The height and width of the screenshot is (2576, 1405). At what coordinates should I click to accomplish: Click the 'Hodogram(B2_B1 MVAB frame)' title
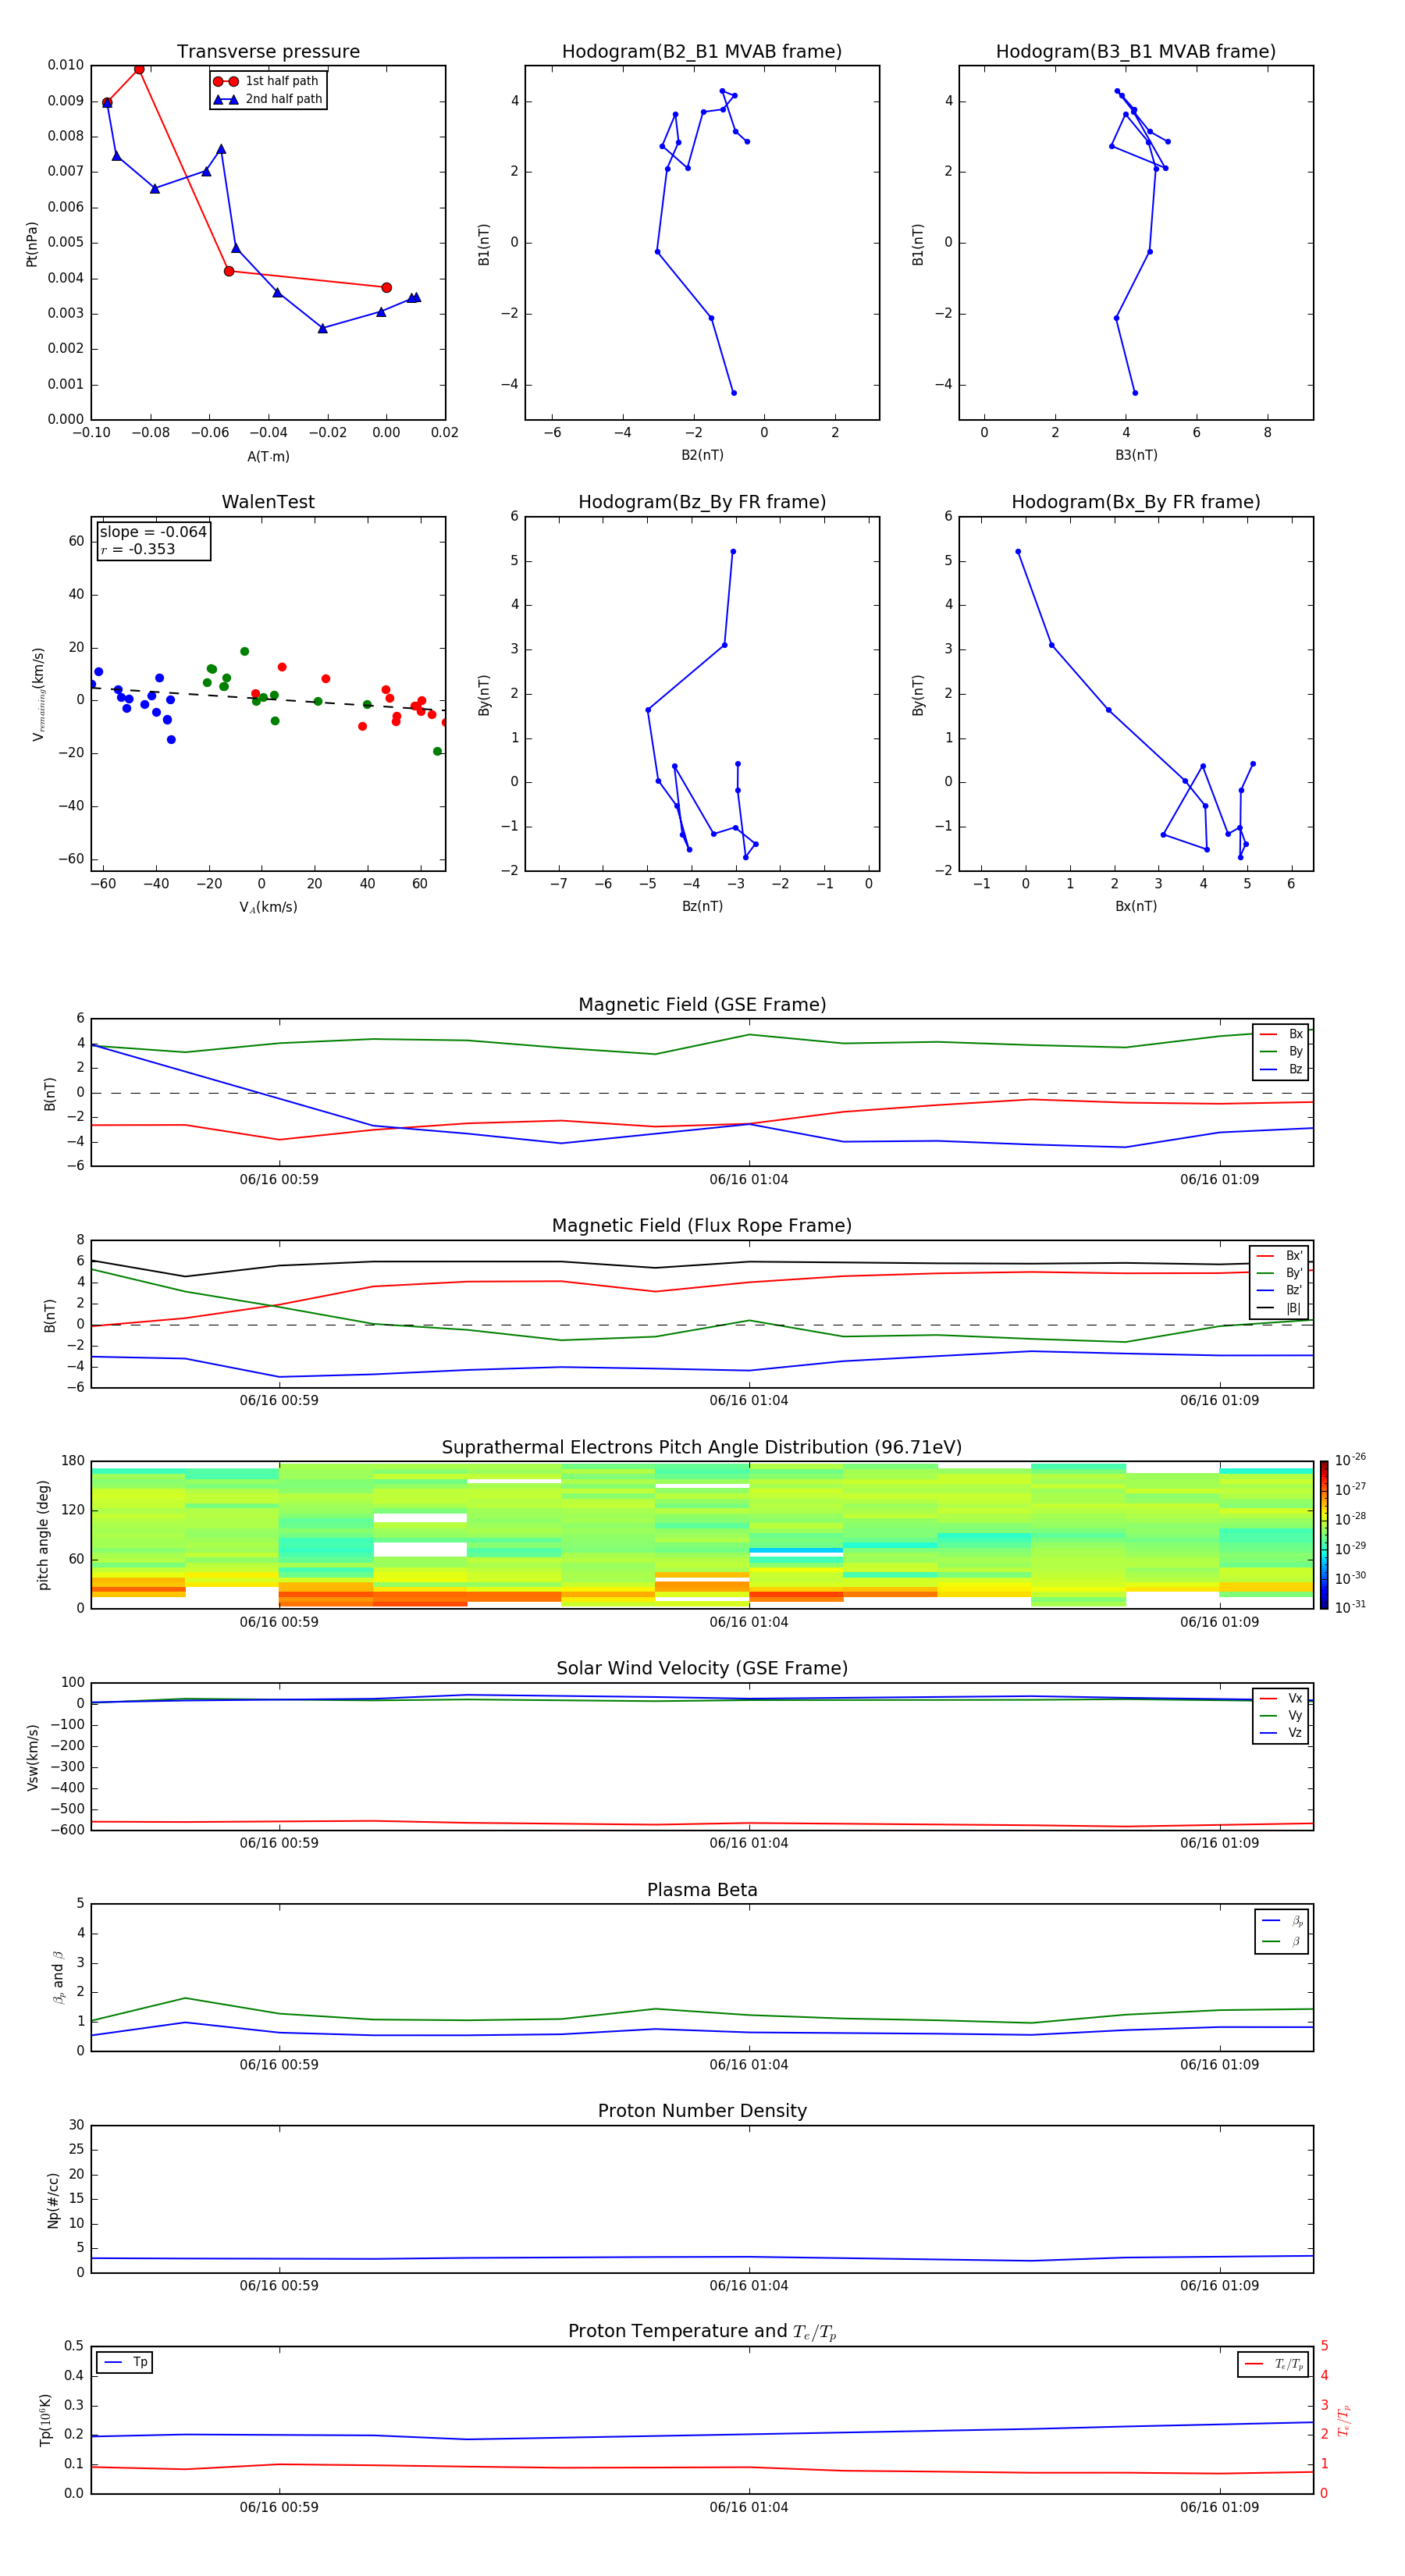702,52
